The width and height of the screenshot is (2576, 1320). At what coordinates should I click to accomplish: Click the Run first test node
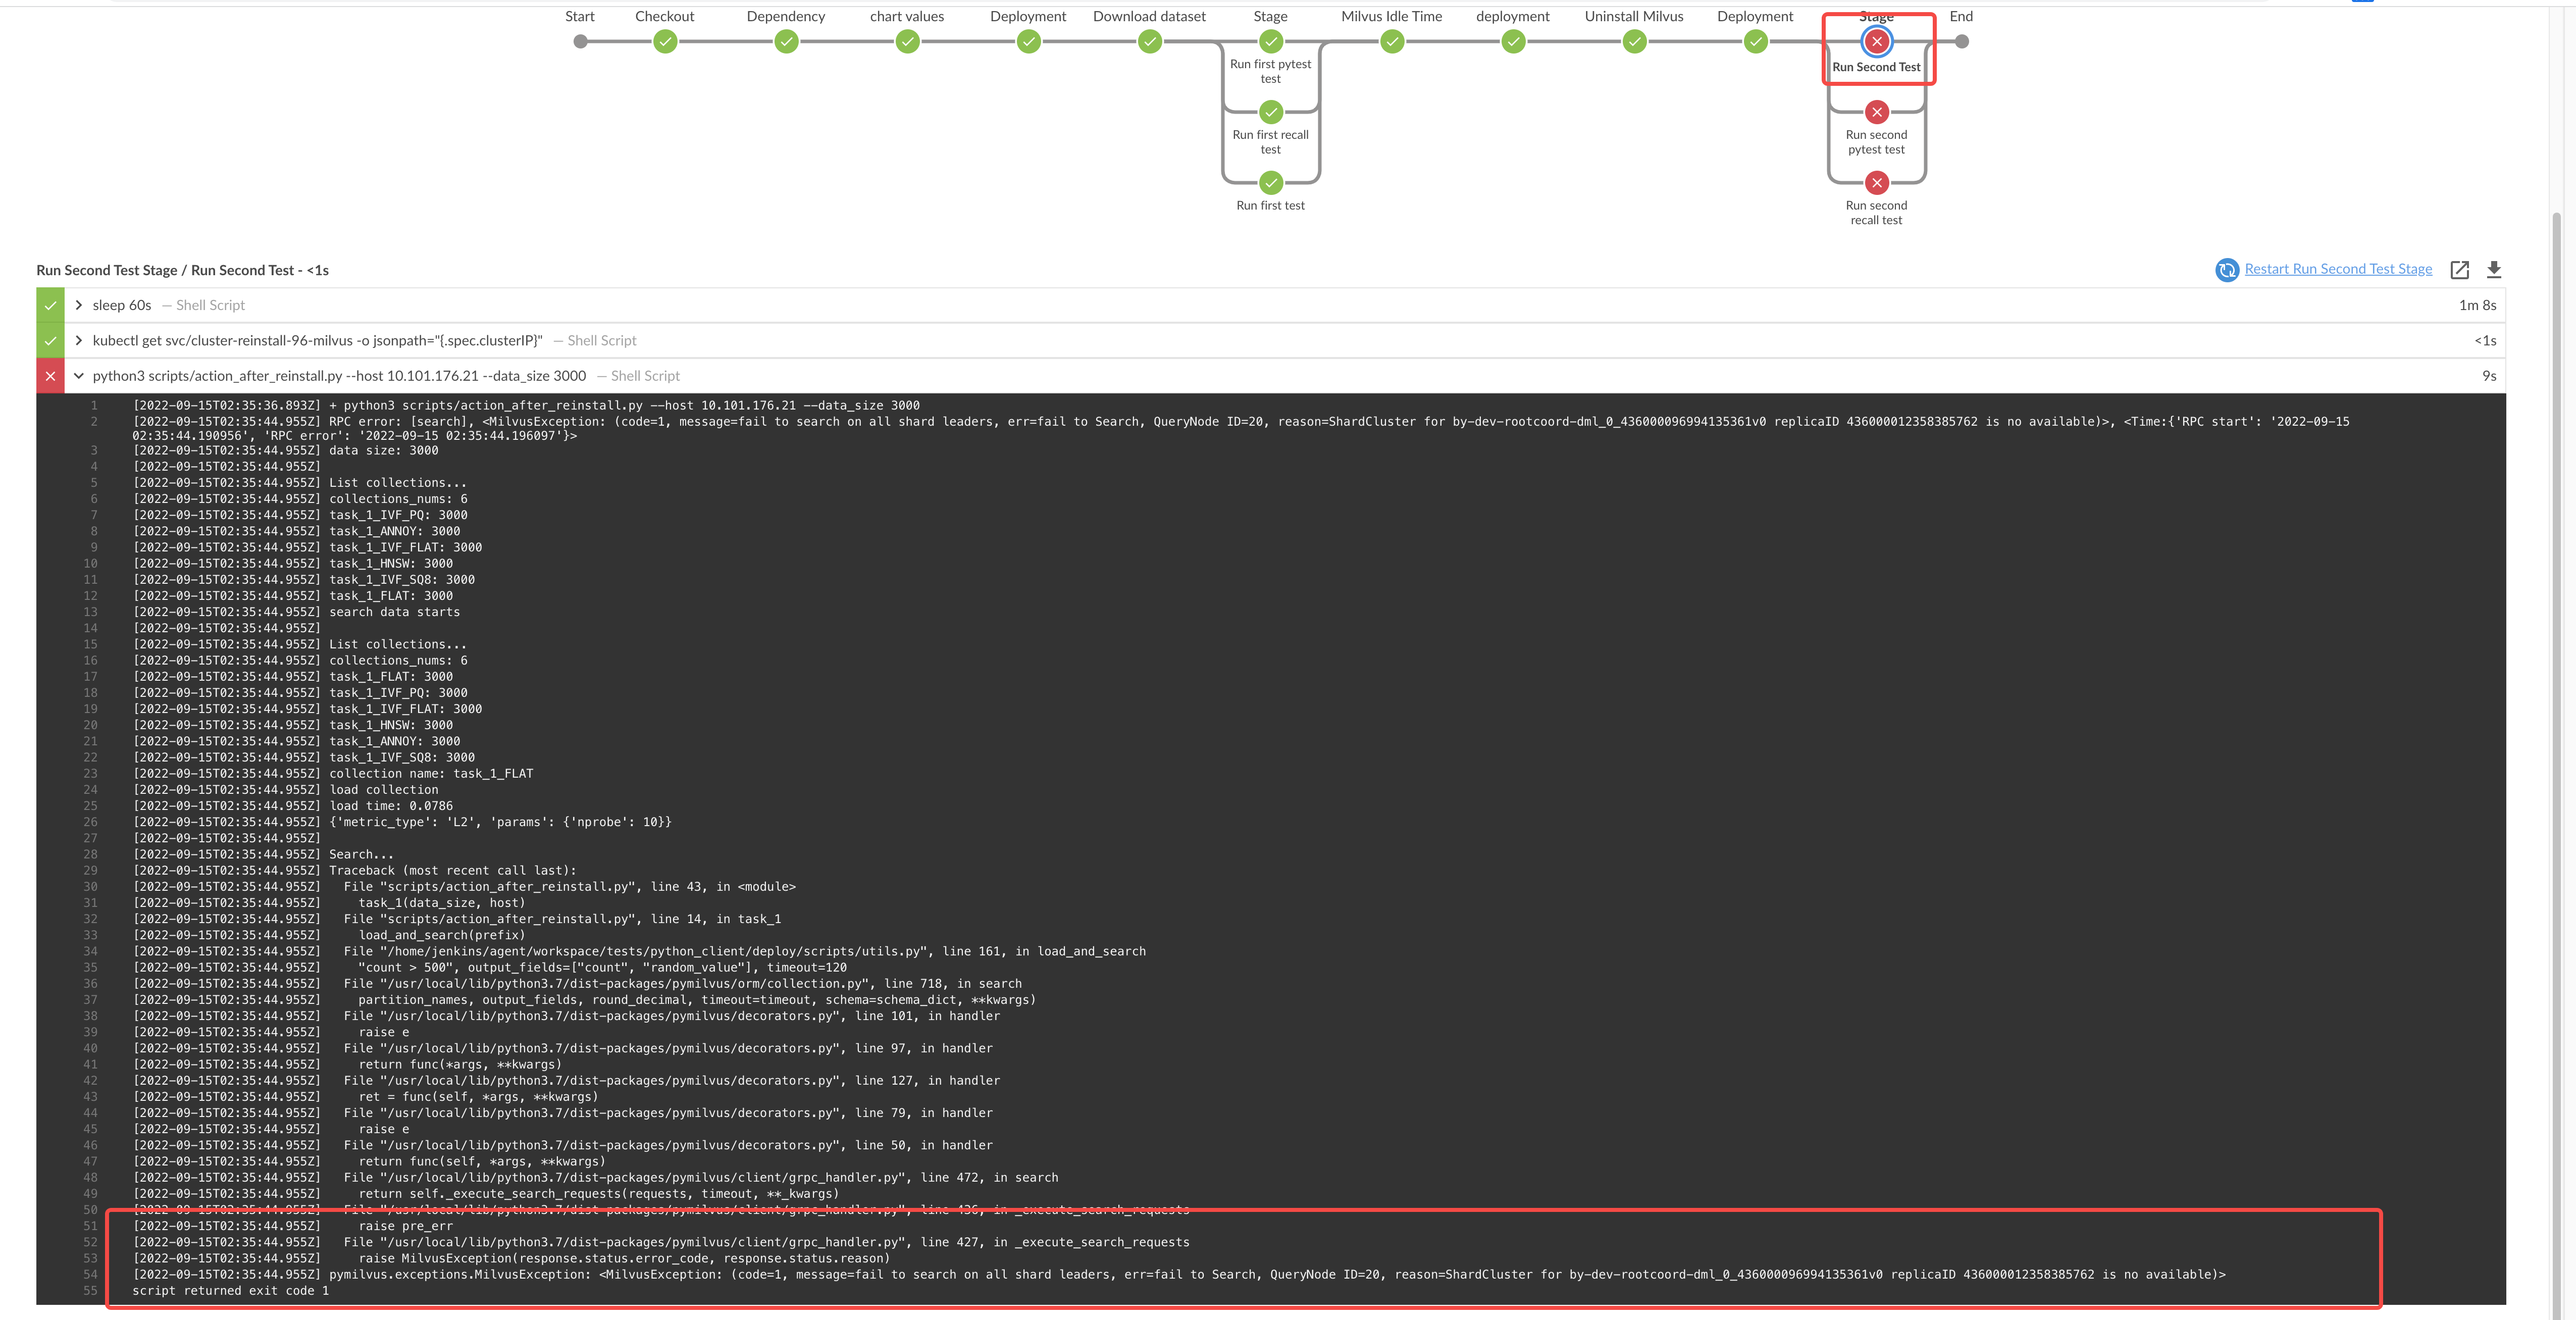[1270, 183]
